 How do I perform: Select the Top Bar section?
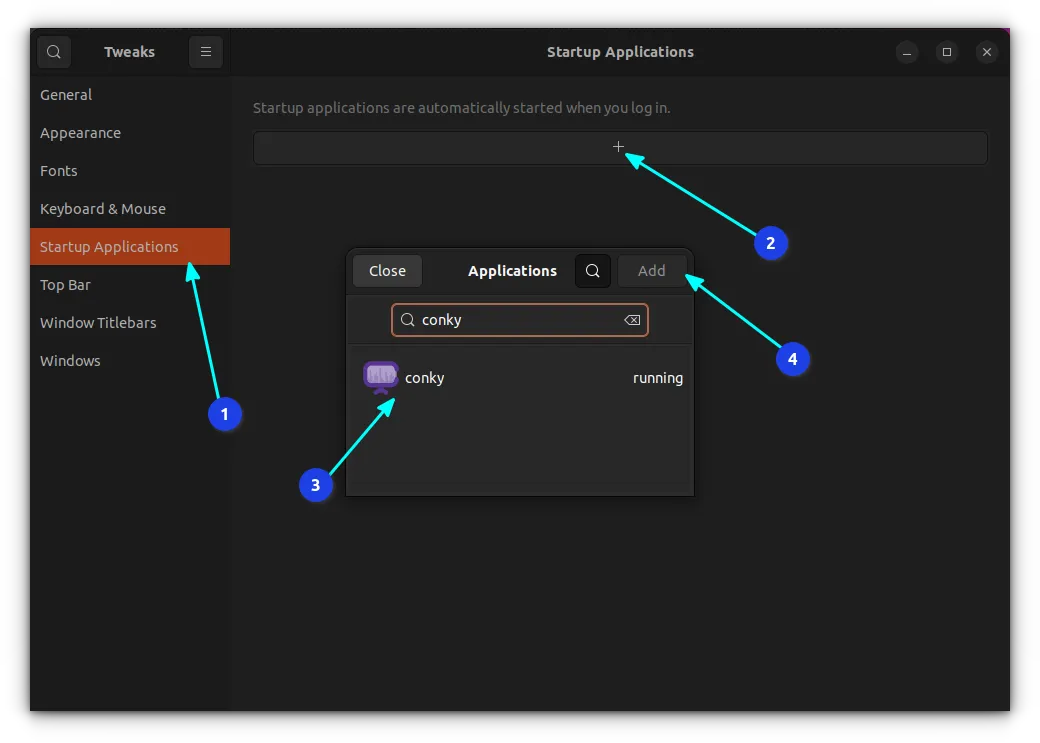click(x=63, y=285)
